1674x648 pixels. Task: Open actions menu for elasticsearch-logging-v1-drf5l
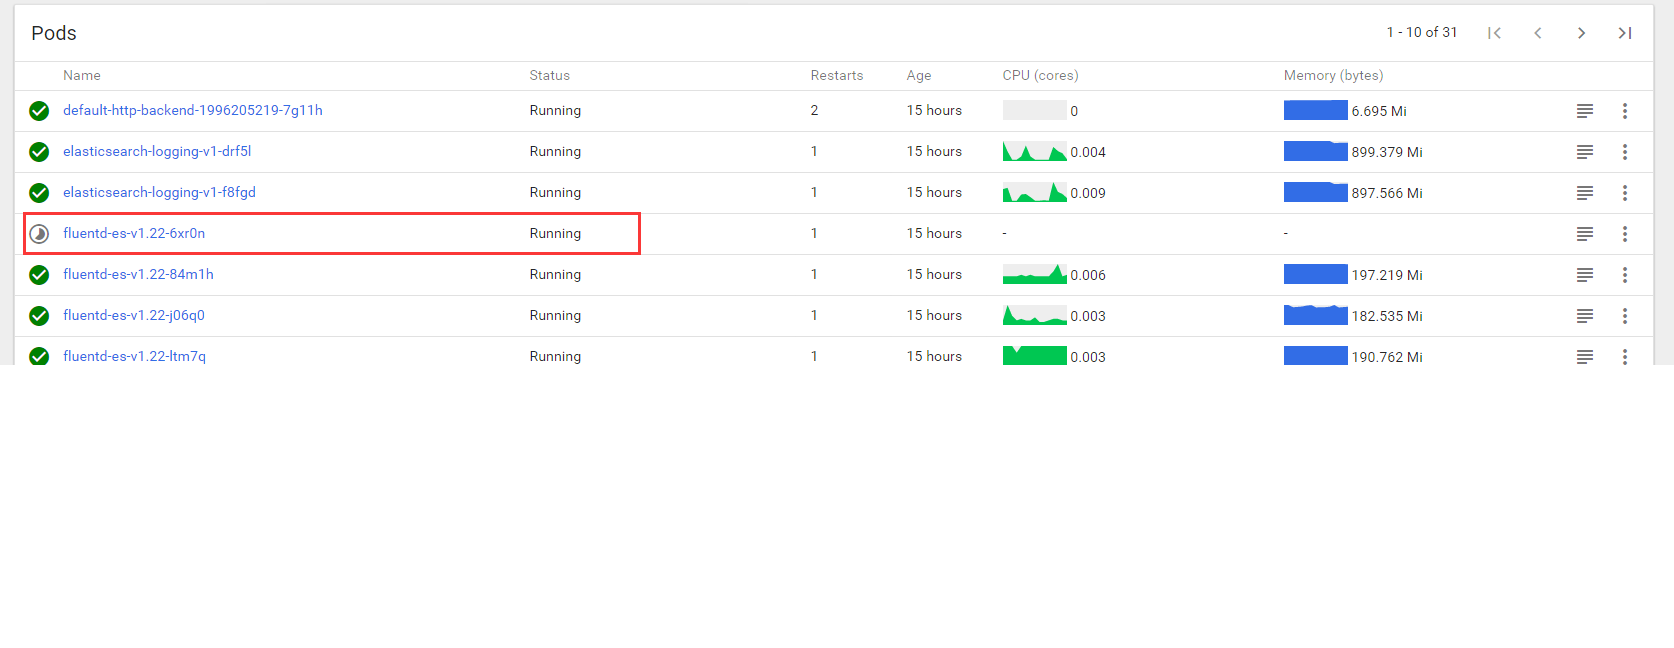(1625, 152)
